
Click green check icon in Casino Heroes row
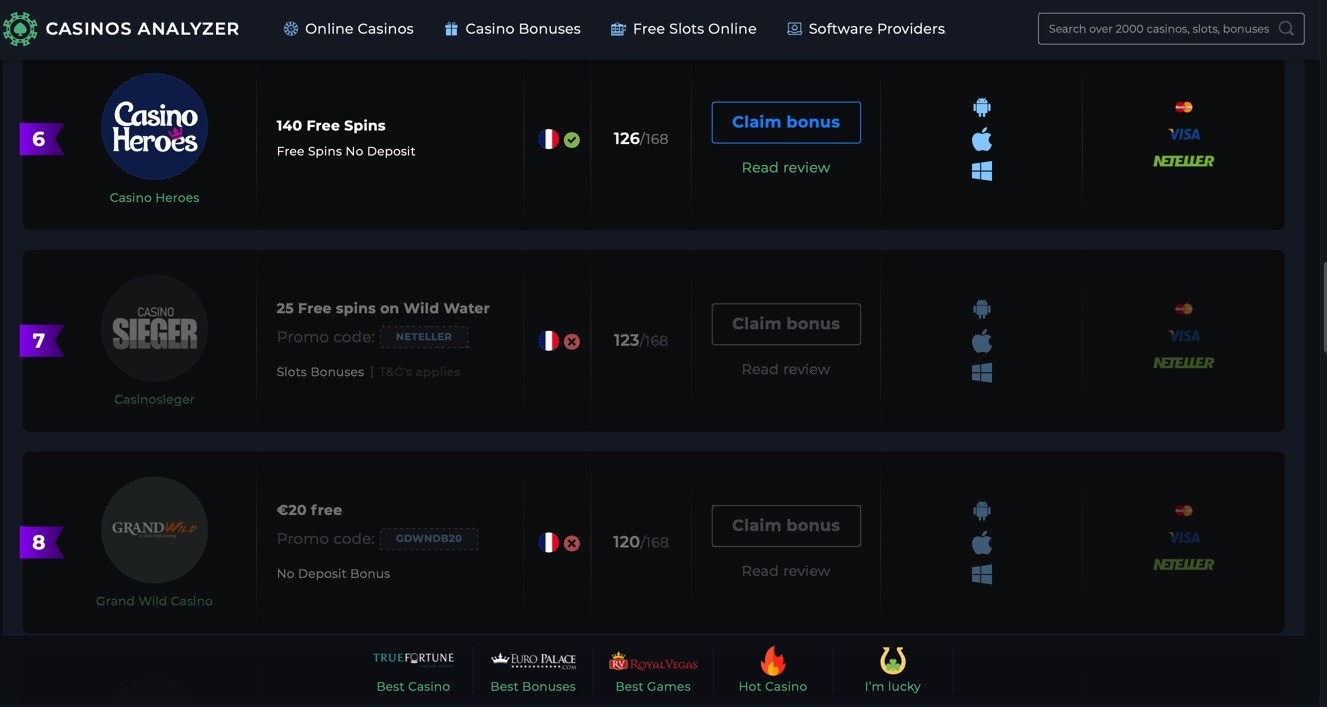pyautogui.click(x=572, y=140)
